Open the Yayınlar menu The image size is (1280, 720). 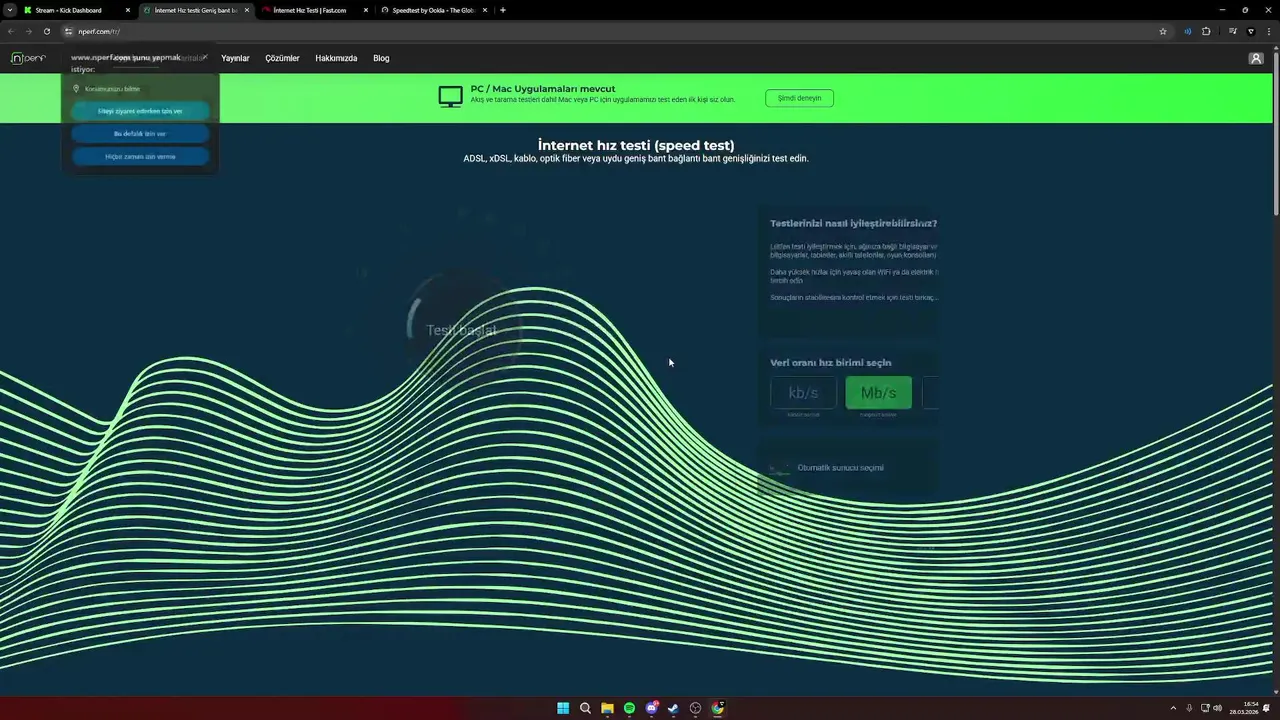tap(235, 58)
